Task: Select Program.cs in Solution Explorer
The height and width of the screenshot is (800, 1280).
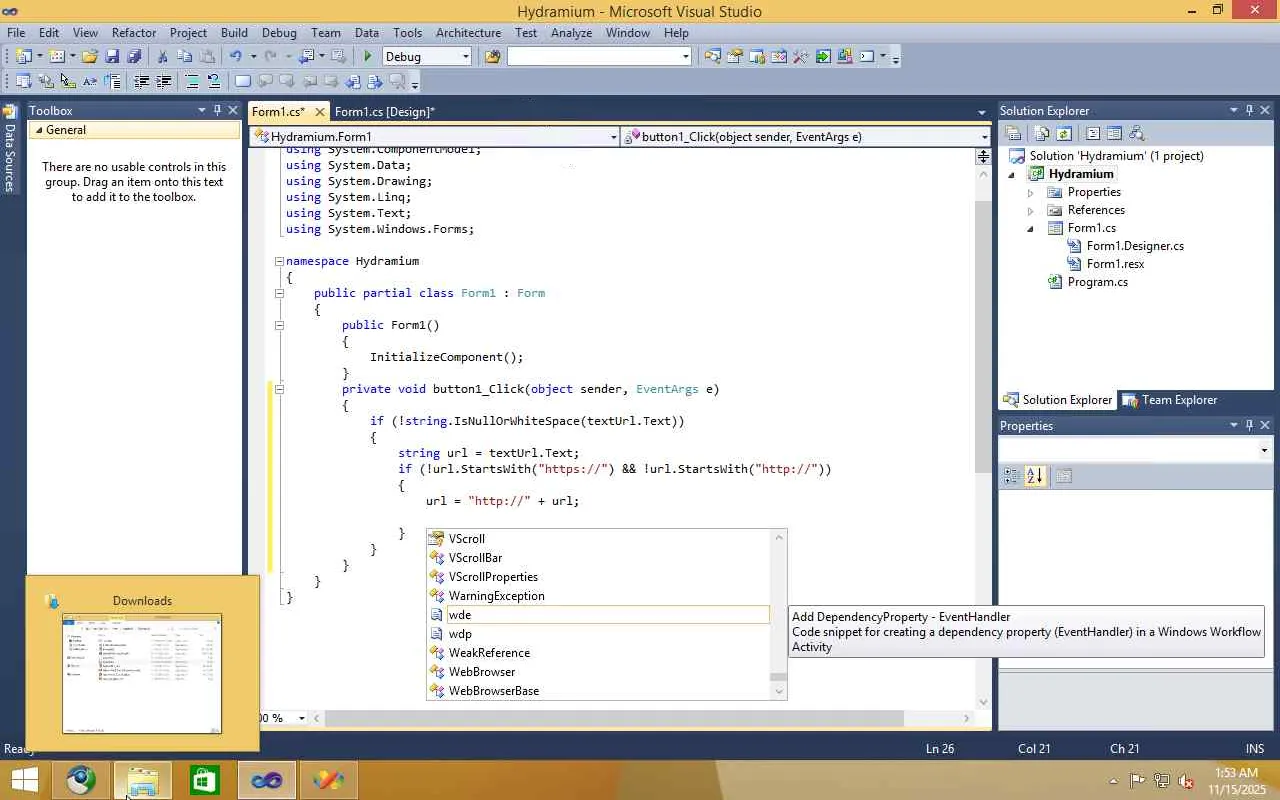Action: pyautogui.click(x=1097, y=282)
